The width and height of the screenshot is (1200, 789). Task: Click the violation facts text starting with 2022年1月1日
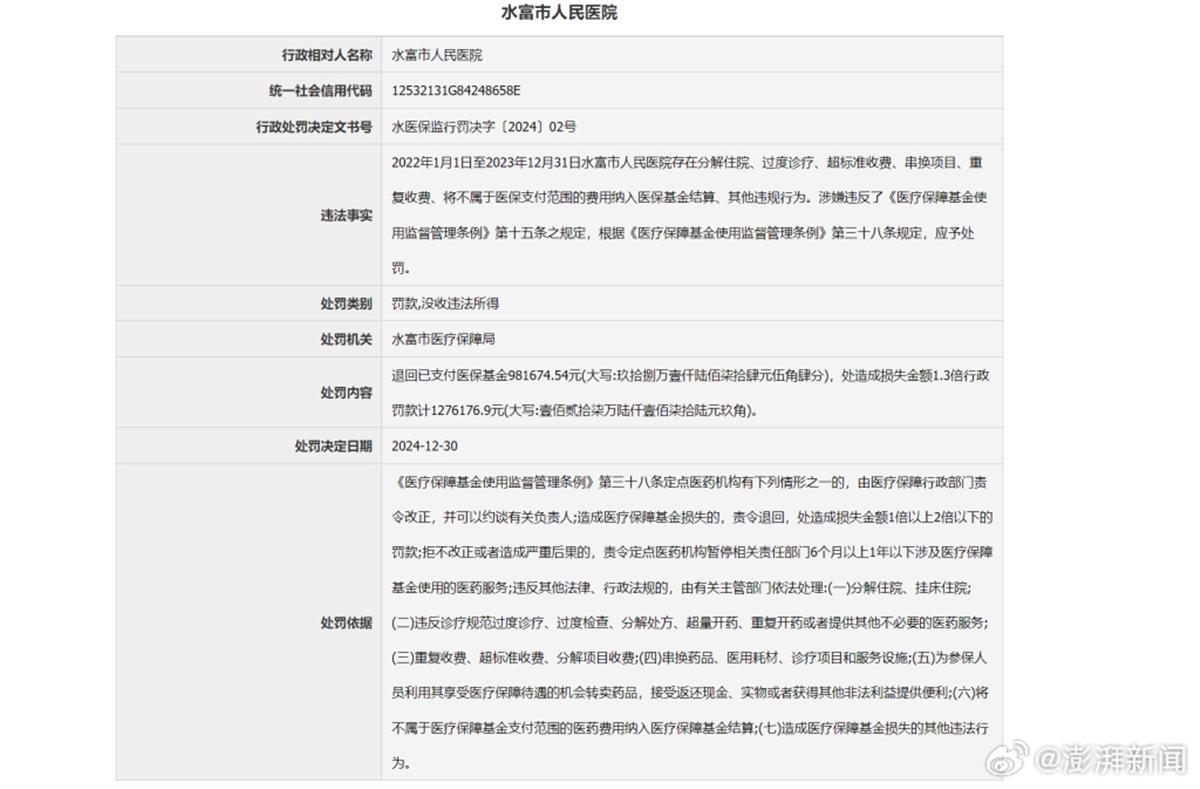click(x=690, y=161)
